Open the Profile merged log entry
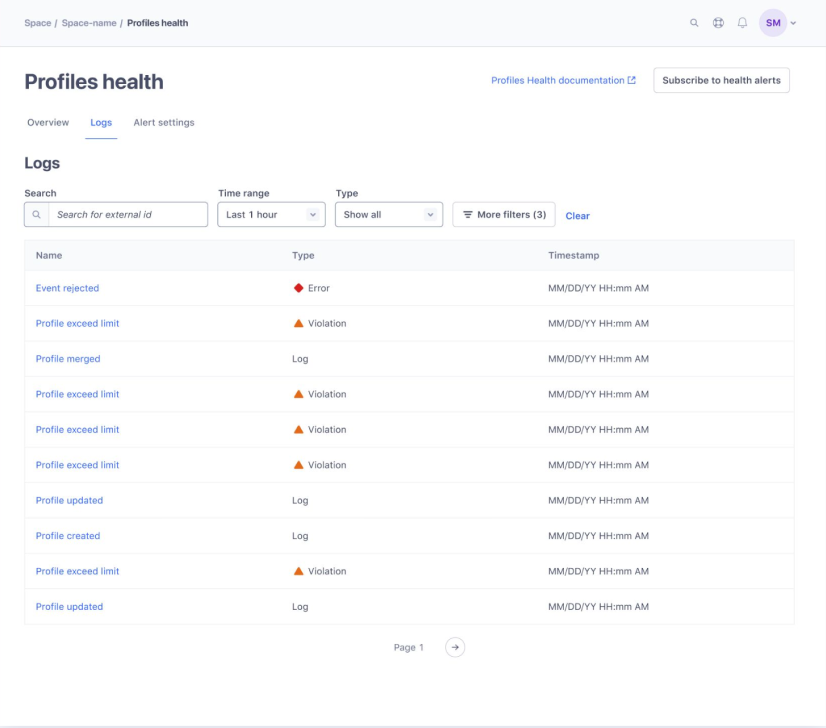Screen dimensions: 826x728 pyautogui.click(x=68, y=358)
